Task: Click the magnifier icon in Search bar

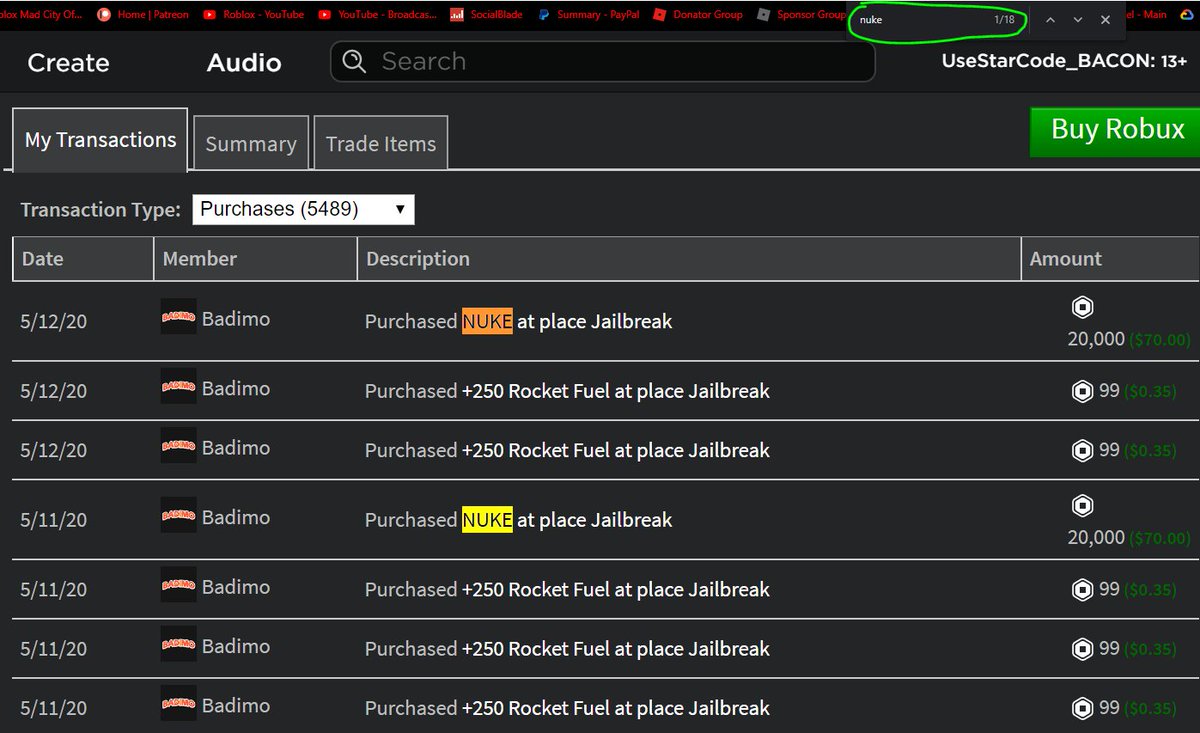Action: pos(354,62)
